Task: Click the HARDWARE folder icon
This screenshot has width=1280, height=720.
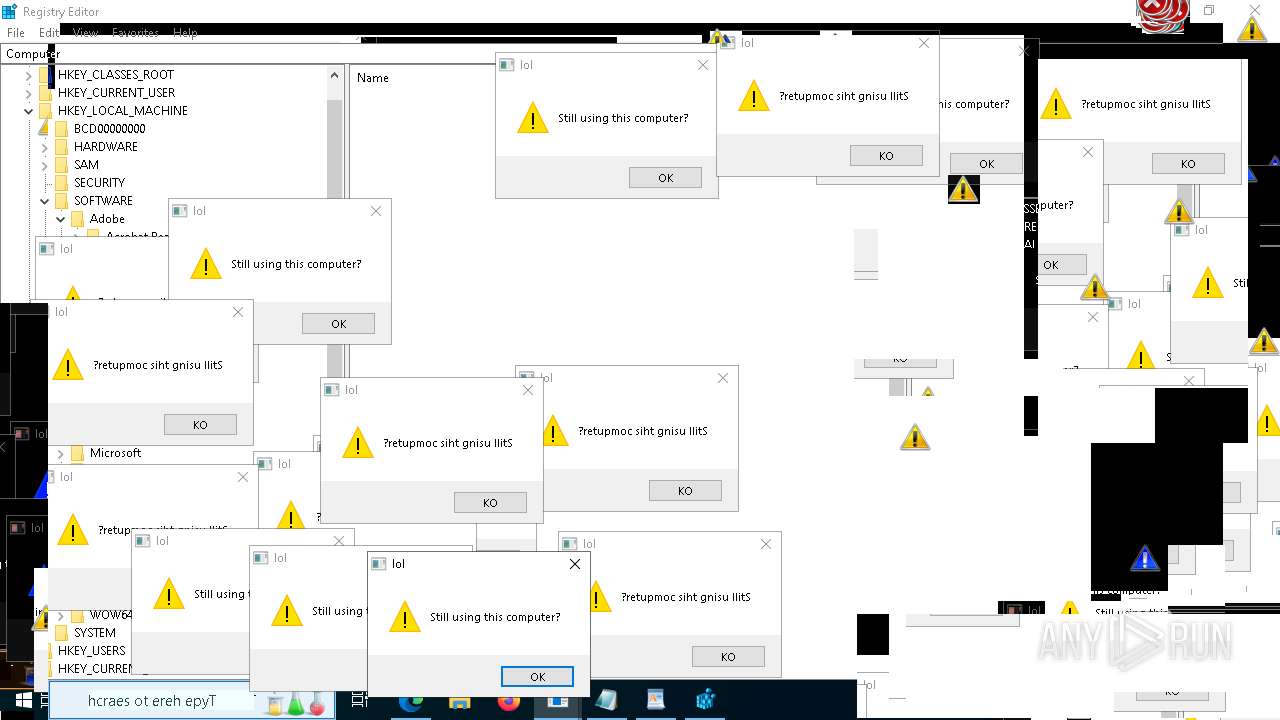Action: [62, 147]
